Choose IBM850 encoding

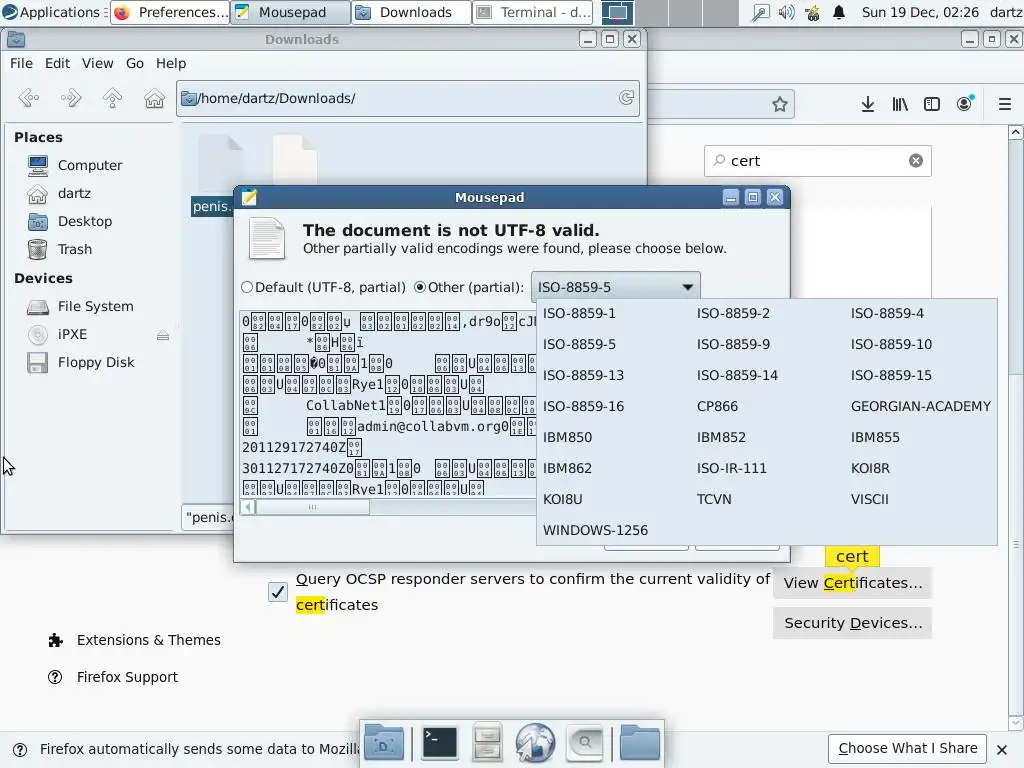[x=568, y=438]
